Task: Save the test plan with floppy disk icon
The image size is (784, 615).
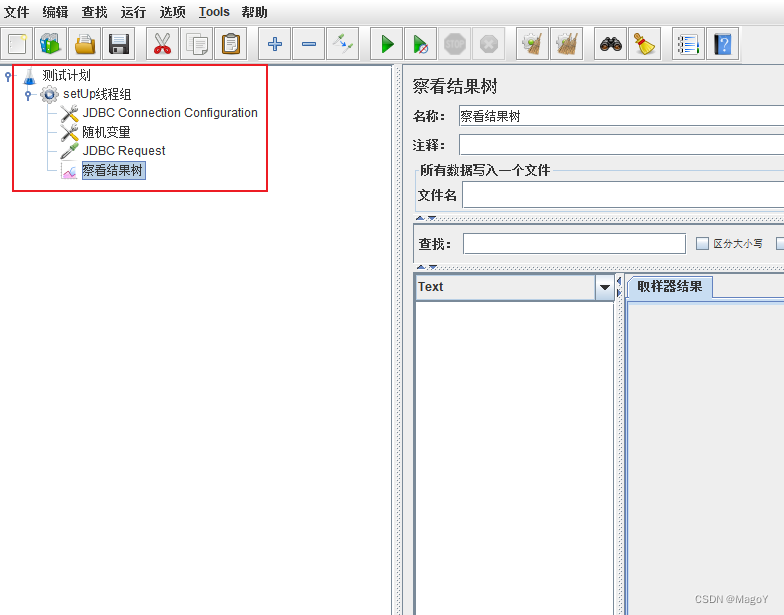Action: coord(118,44)
